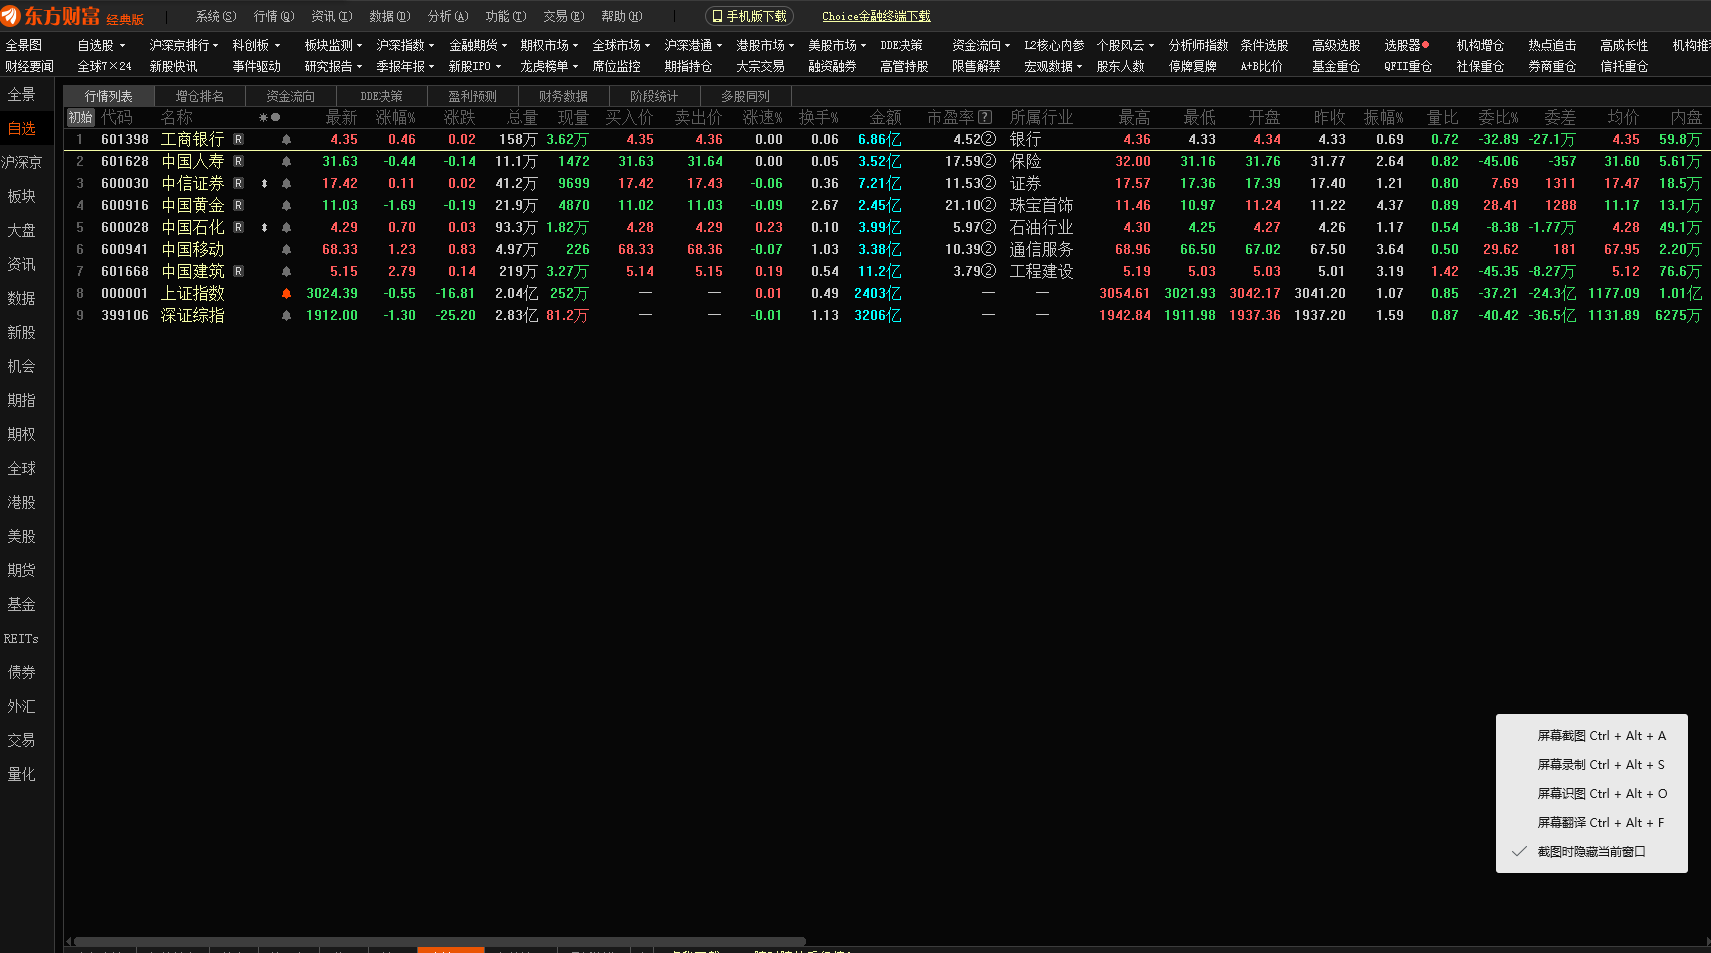Click the R badge next to 中国人寿
This screenshot has height=953, width=1711.
coord(238,162)
